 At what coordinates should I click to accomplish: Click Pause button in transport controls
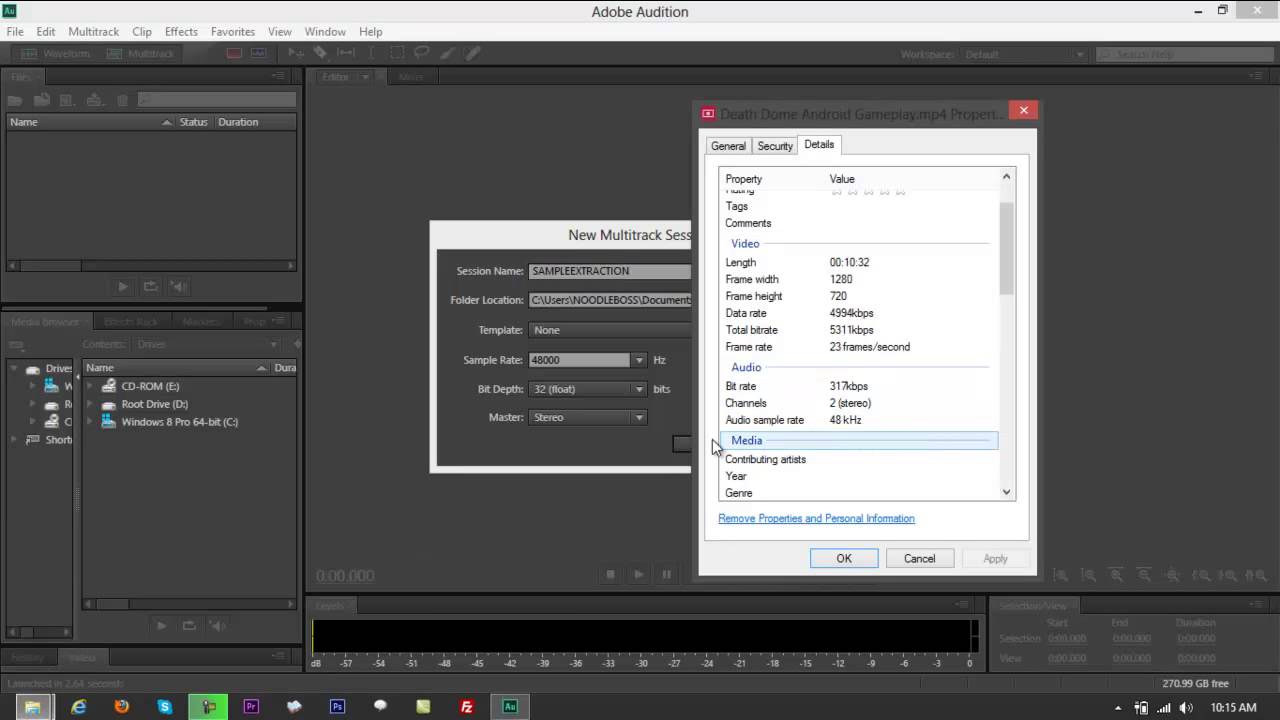pyautogui.click(x=666, y=575)
